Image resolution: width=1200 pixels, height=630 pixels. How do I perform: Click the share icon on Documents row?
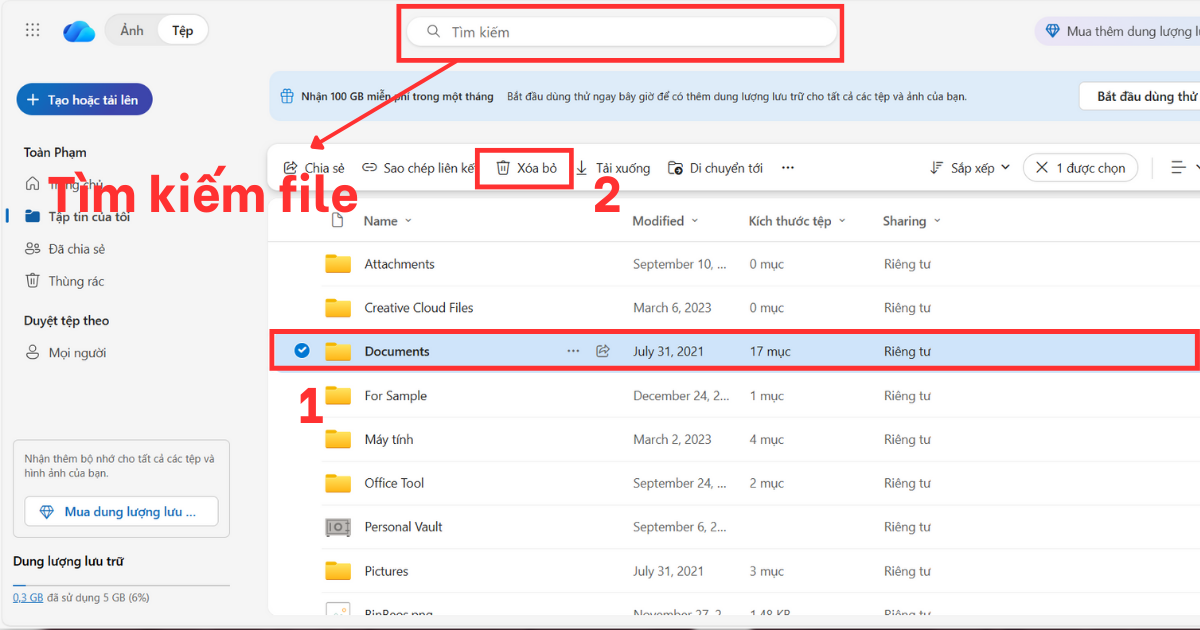tap(602, 351)
